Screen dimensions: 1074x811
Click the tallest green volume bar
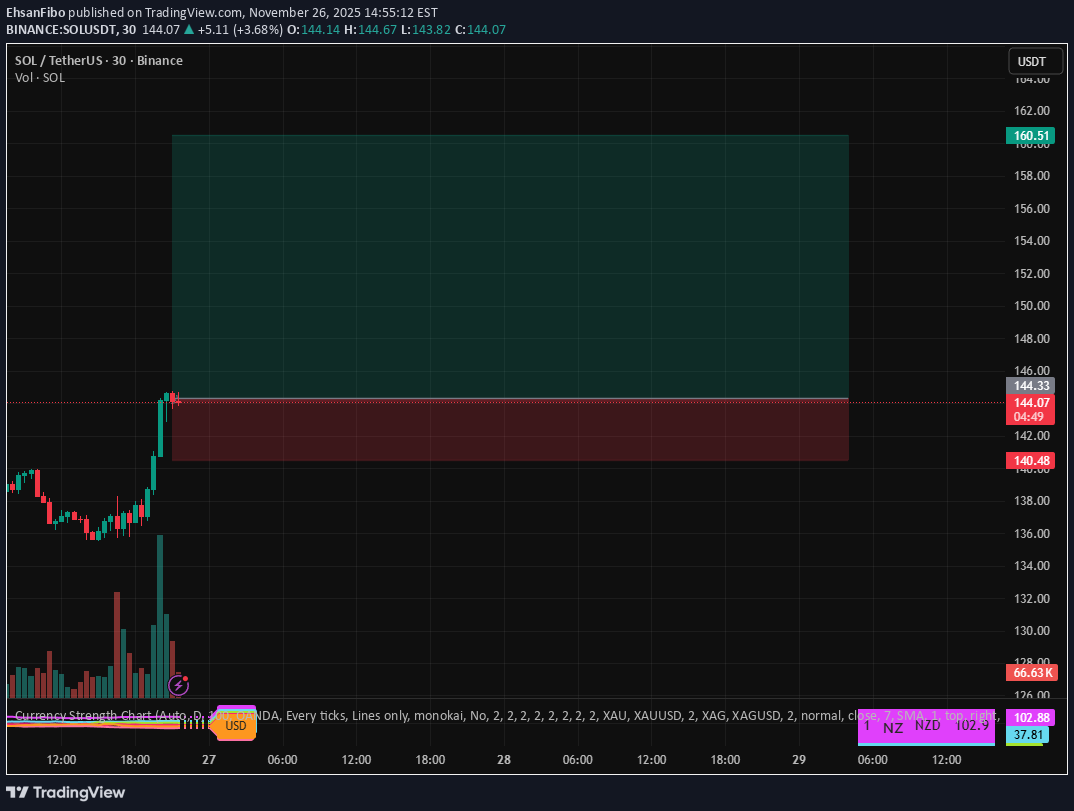point(159,615)
